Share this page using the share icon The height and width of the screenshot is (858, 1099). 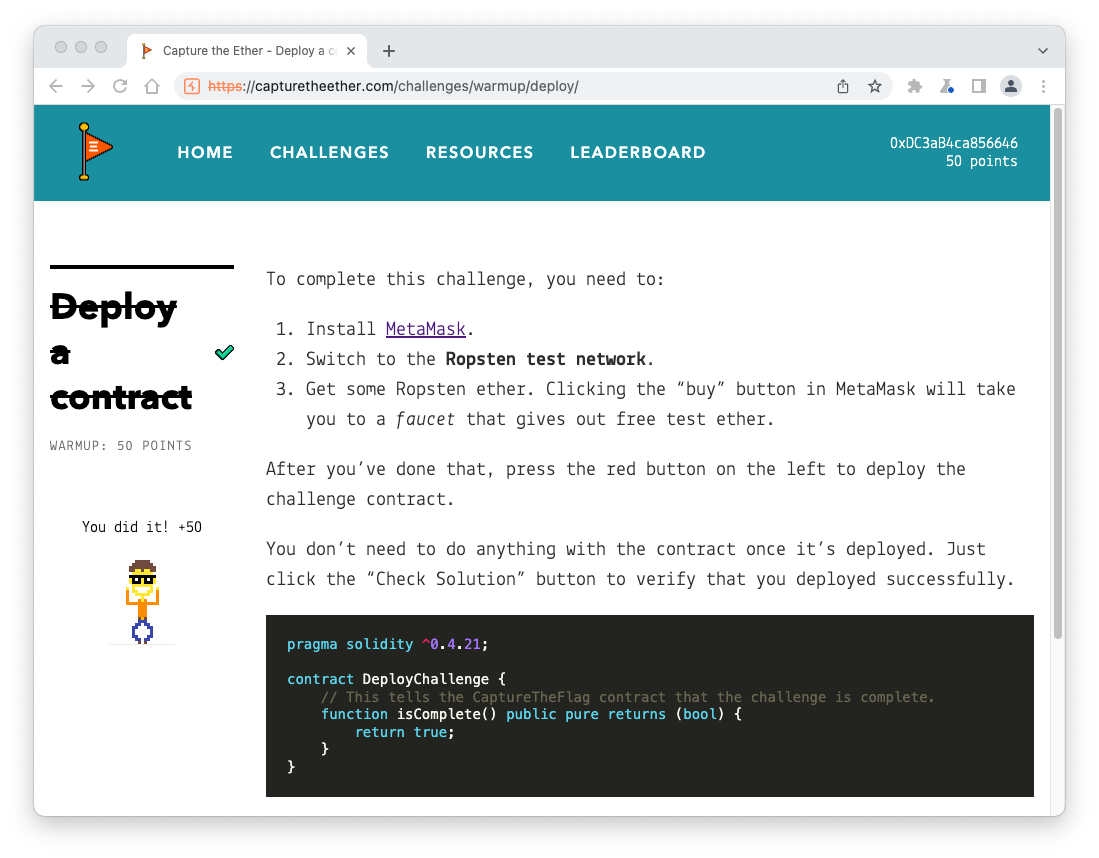842,86
